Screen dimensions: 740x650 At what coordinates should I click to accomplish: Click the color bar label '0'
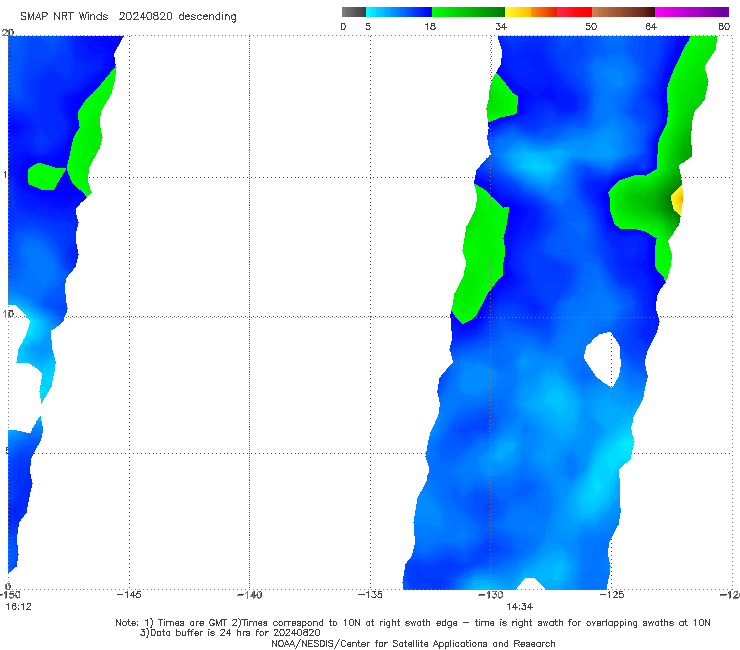click(343, 27)
